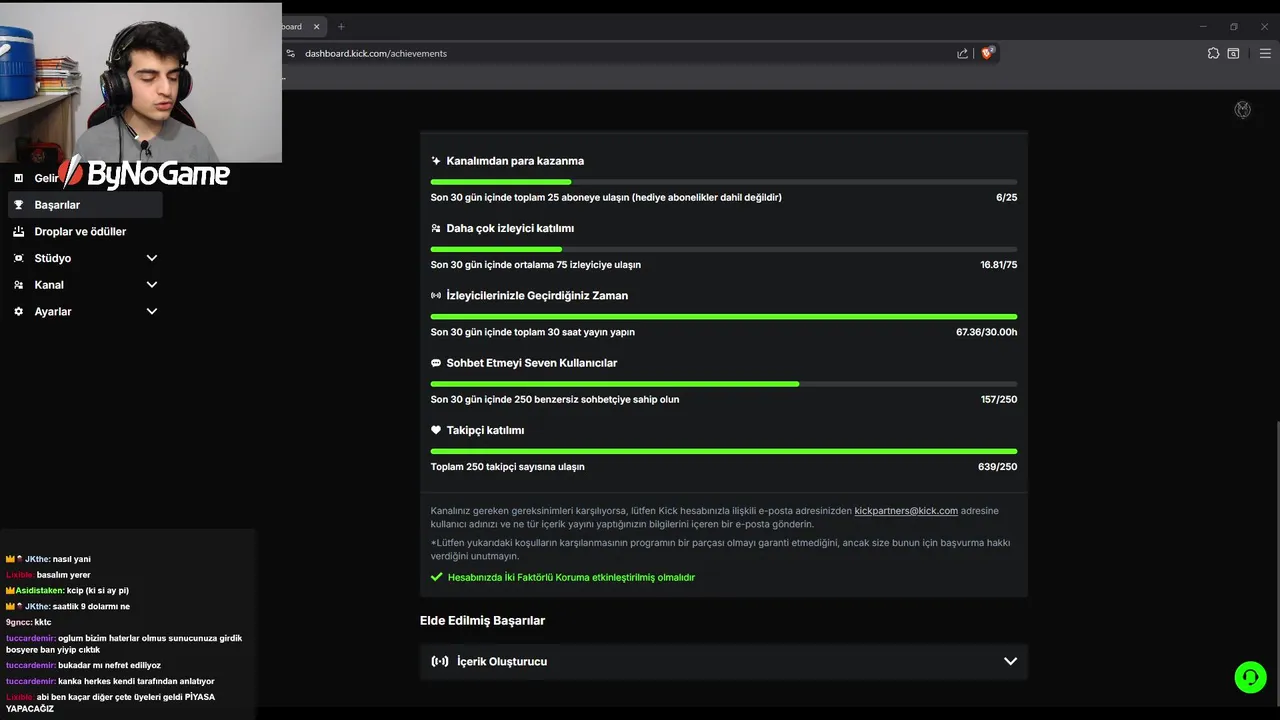Expand the Ayarlar sidebar section chevron
The width and height of the screenshot is (1280, 720).
152,312
